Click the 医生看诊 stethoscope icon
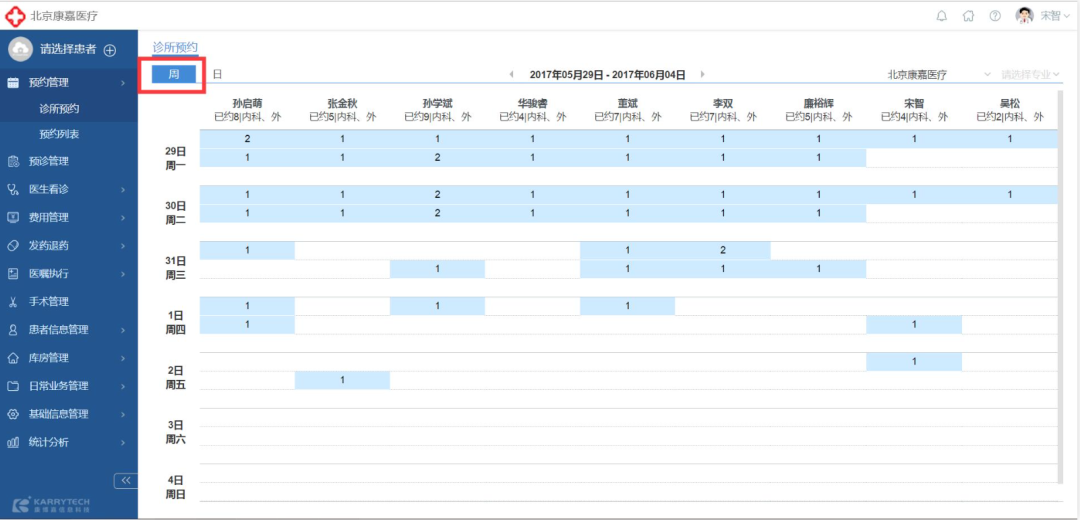The height and width of the screenshot is (520, 1080). pos(13,189)
